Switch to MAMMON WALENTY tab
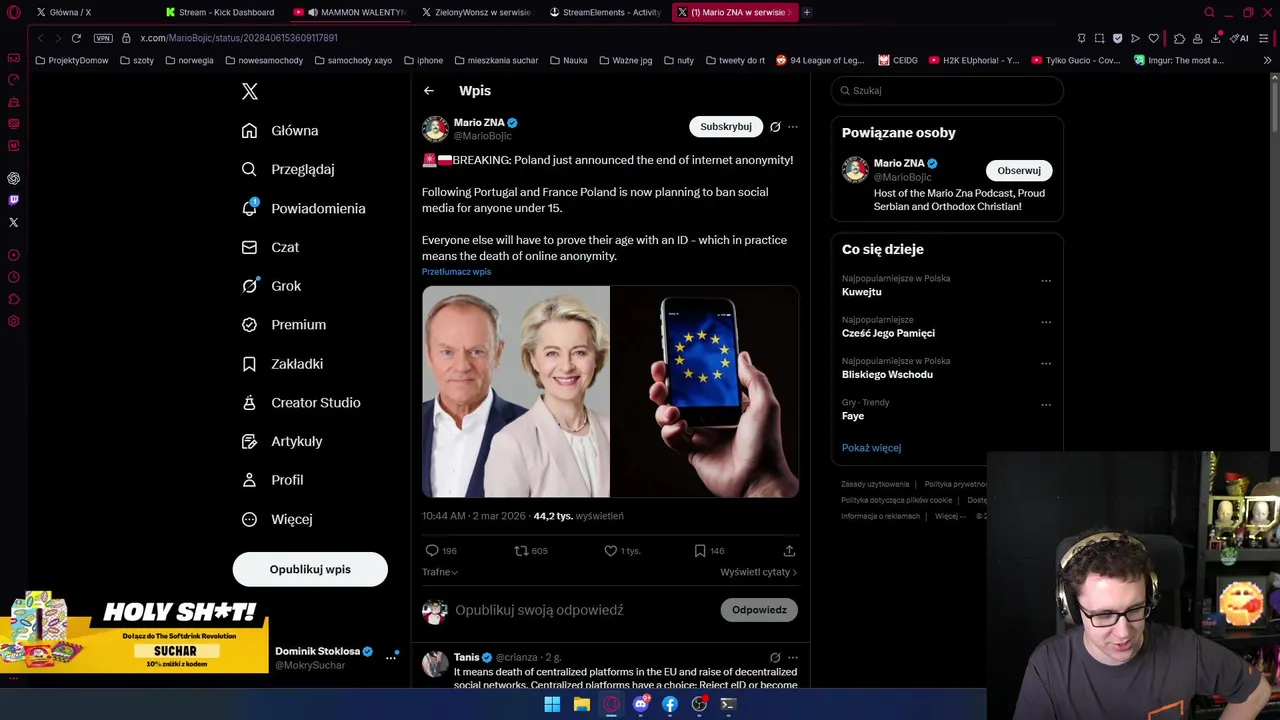 [x=350, y=12]
